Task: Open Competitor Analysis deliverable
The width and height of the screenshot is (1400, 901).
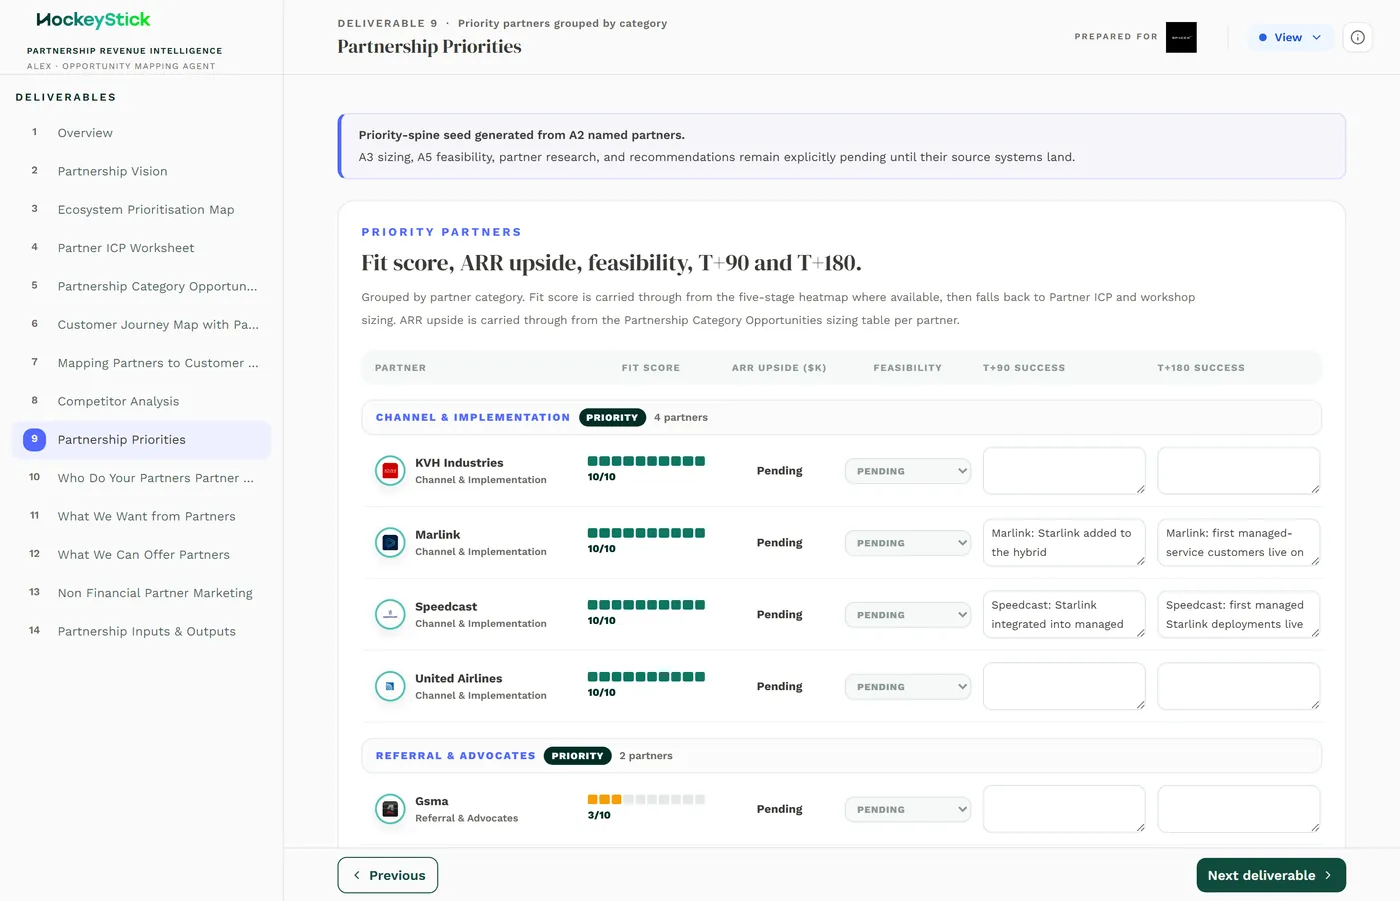Action: (x=141, y=401)
